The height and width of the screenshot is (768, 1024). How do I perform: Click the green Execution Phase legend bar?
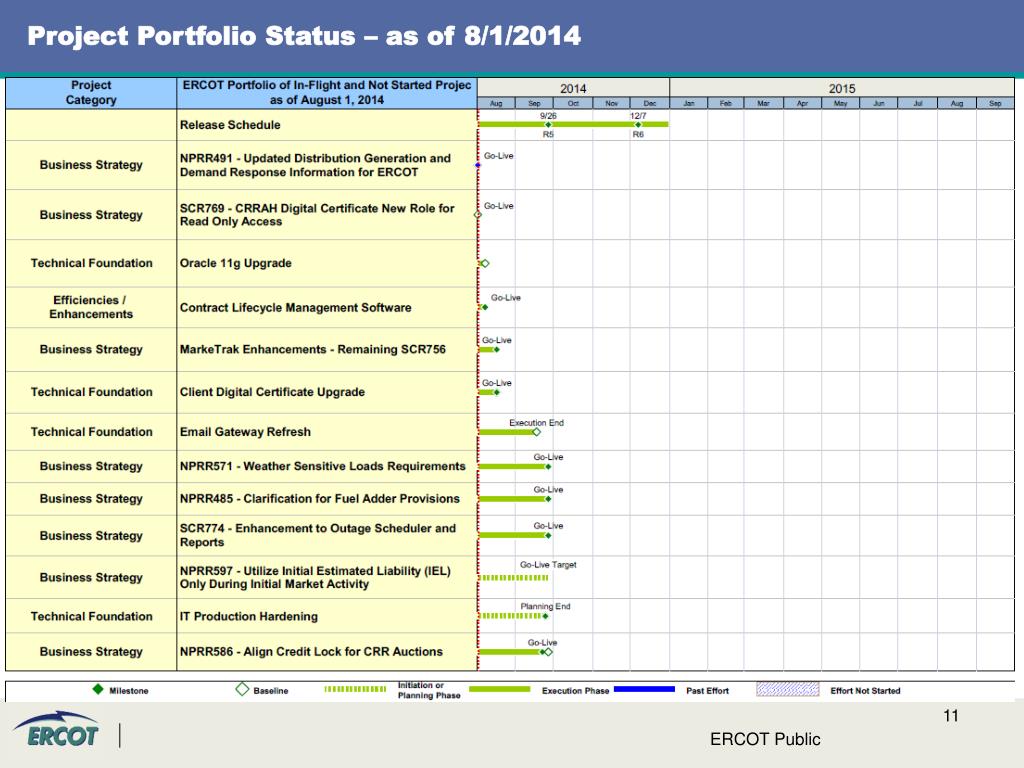click(500, 689)
